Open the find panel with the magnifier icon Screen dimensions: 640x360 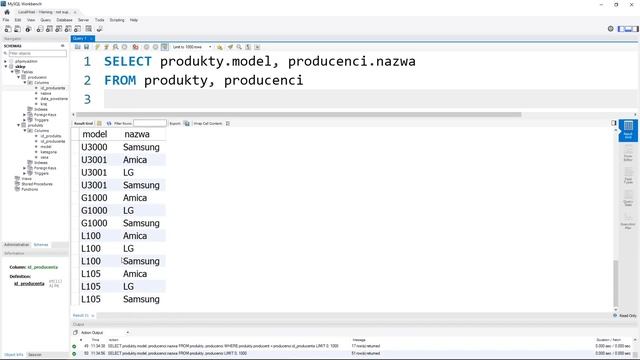[x=239, y=47]
